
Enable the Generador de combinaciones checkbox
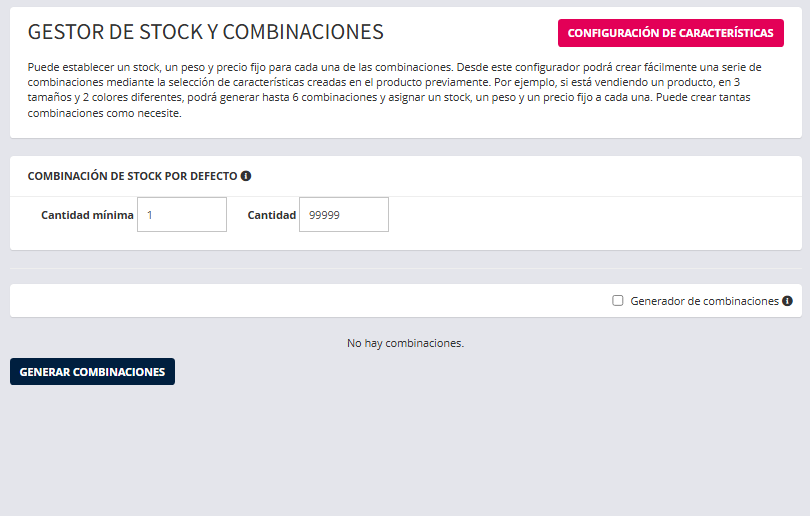point(618,301)
